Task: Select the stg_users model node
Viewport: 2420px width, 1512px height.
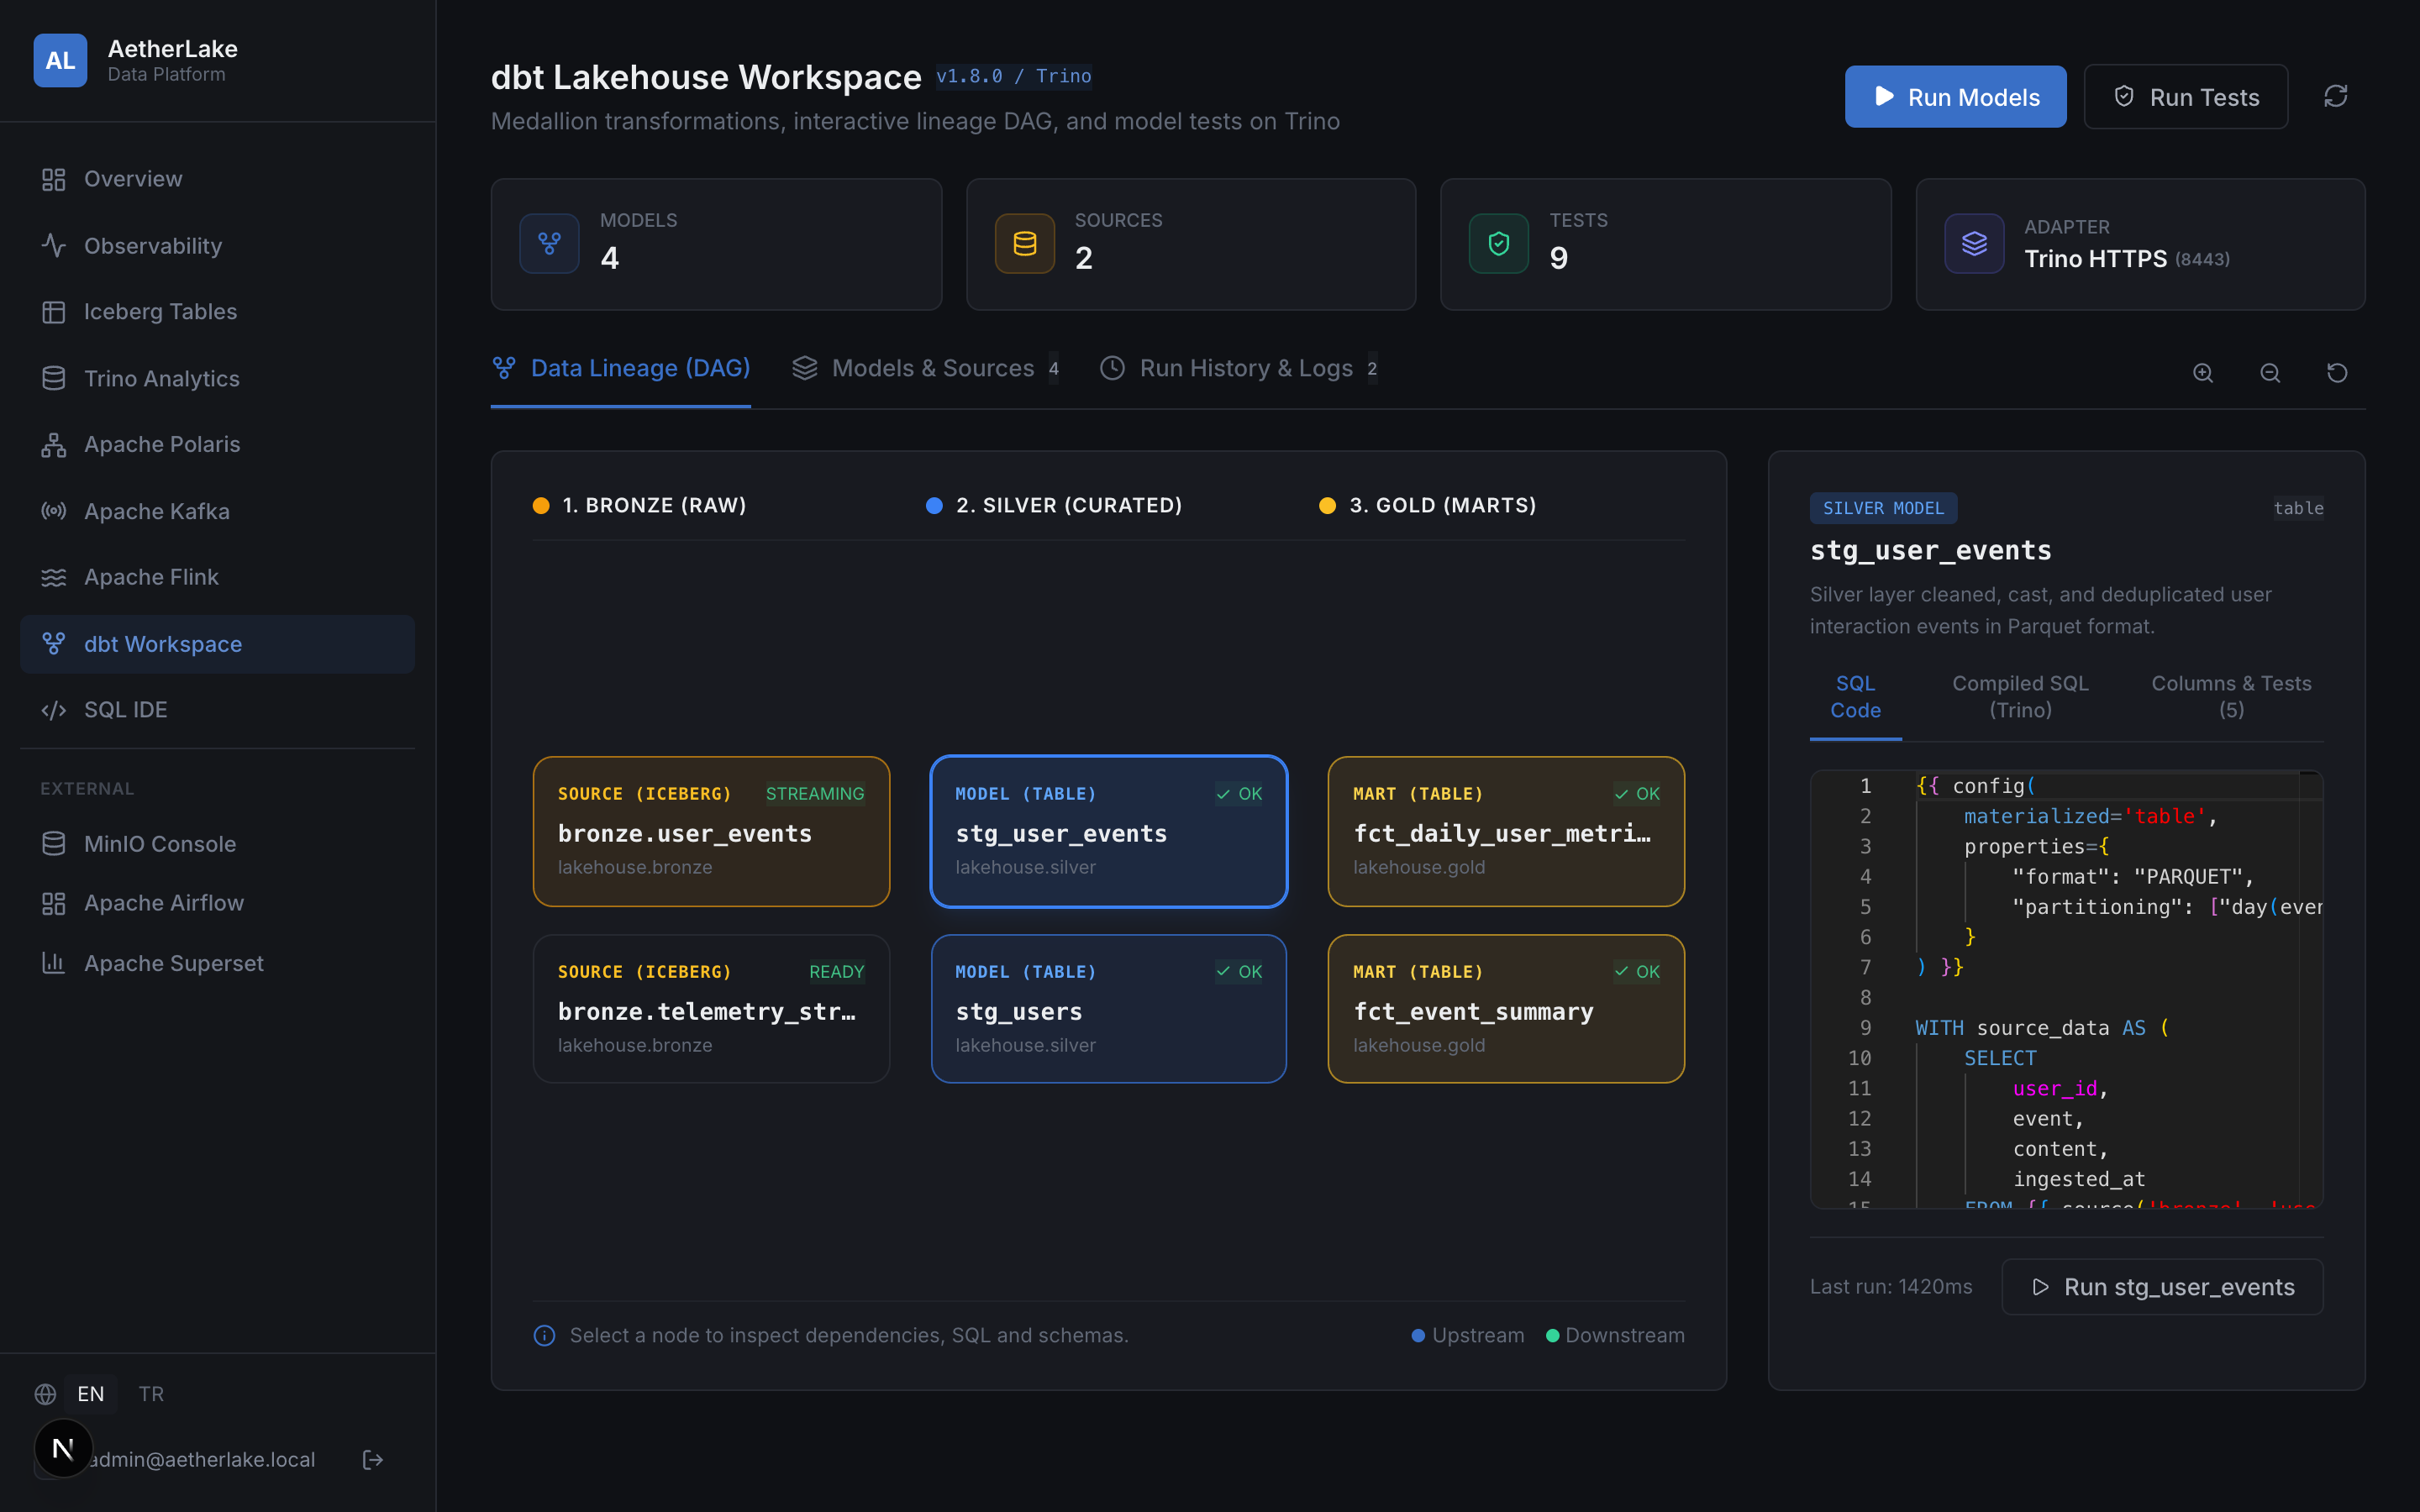Action: pos(1108,1008)
